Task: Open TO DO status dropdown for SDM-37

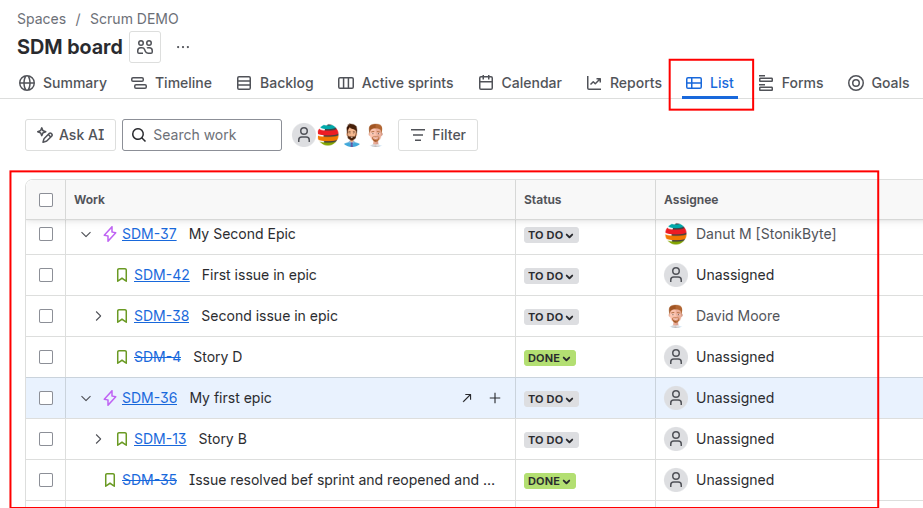Action: (551, 235)
